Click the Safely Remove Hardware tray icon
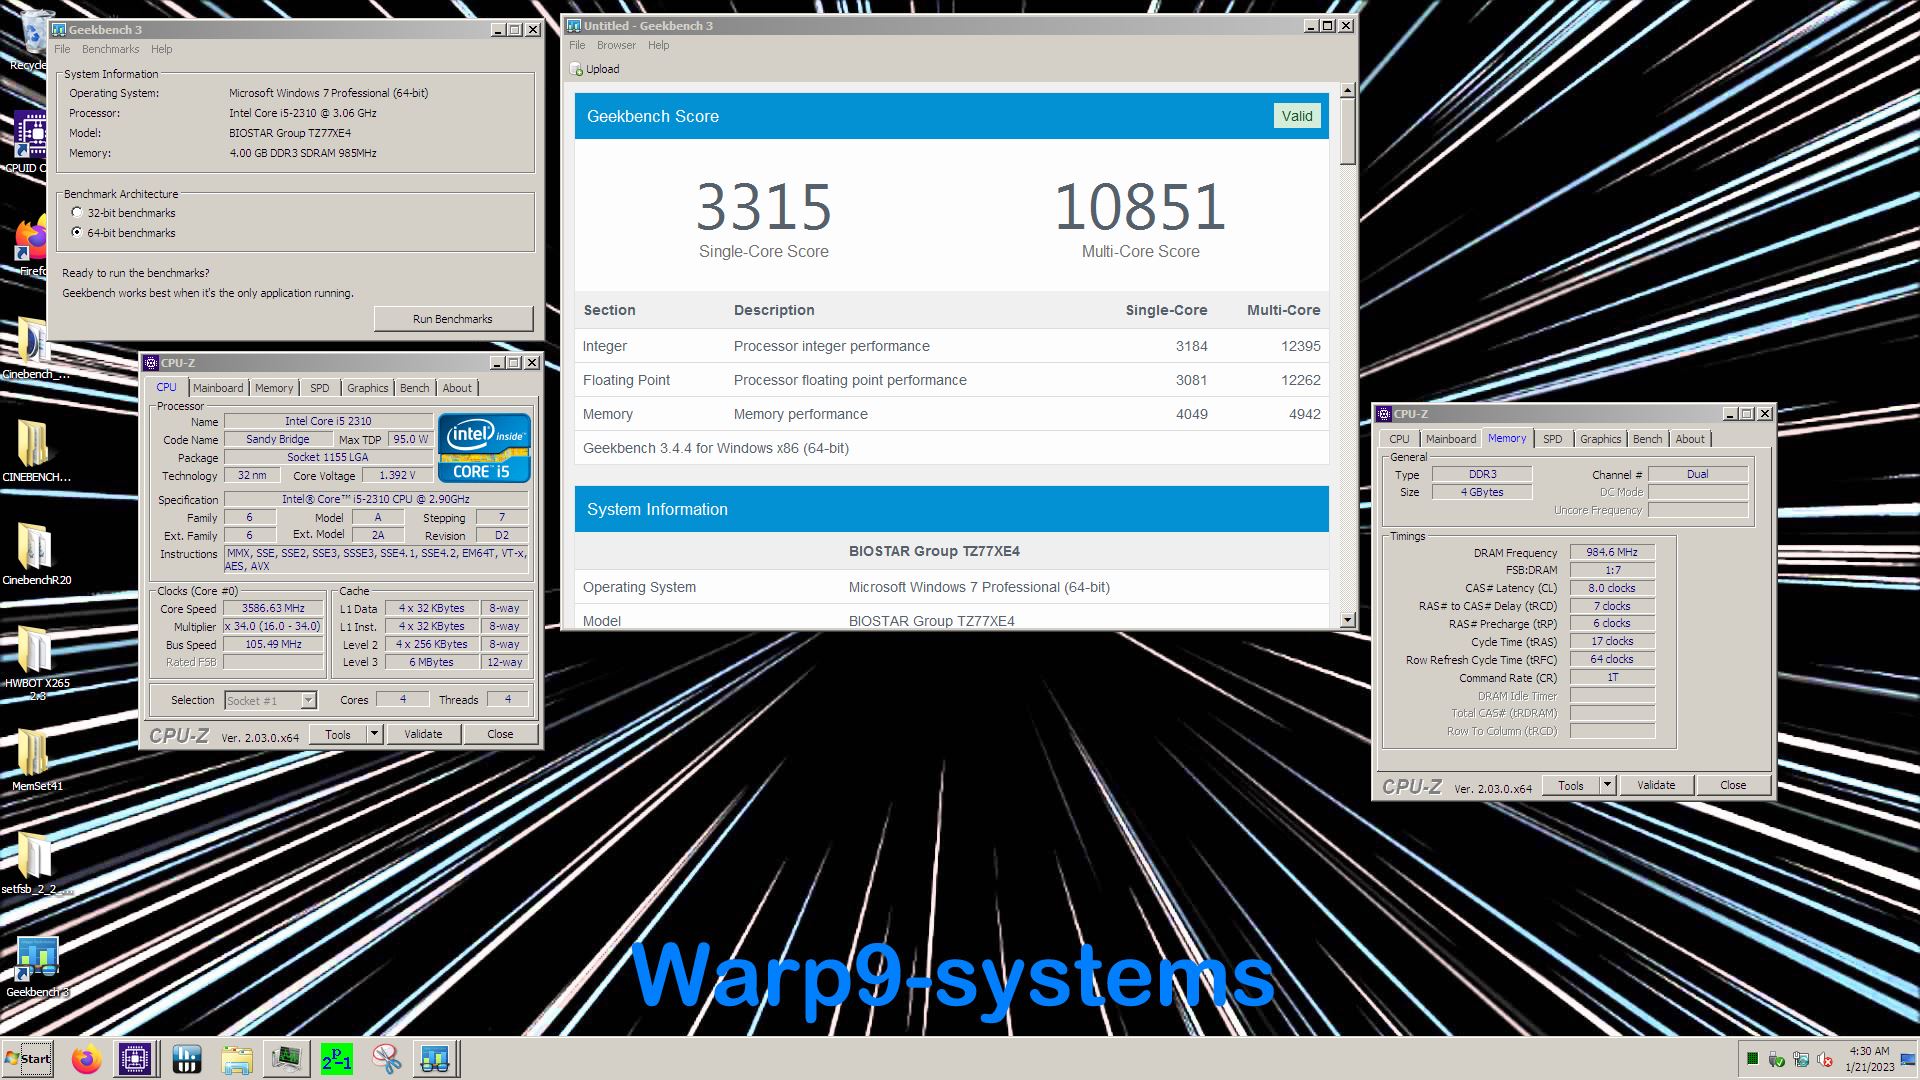 click(1777, 1059)
